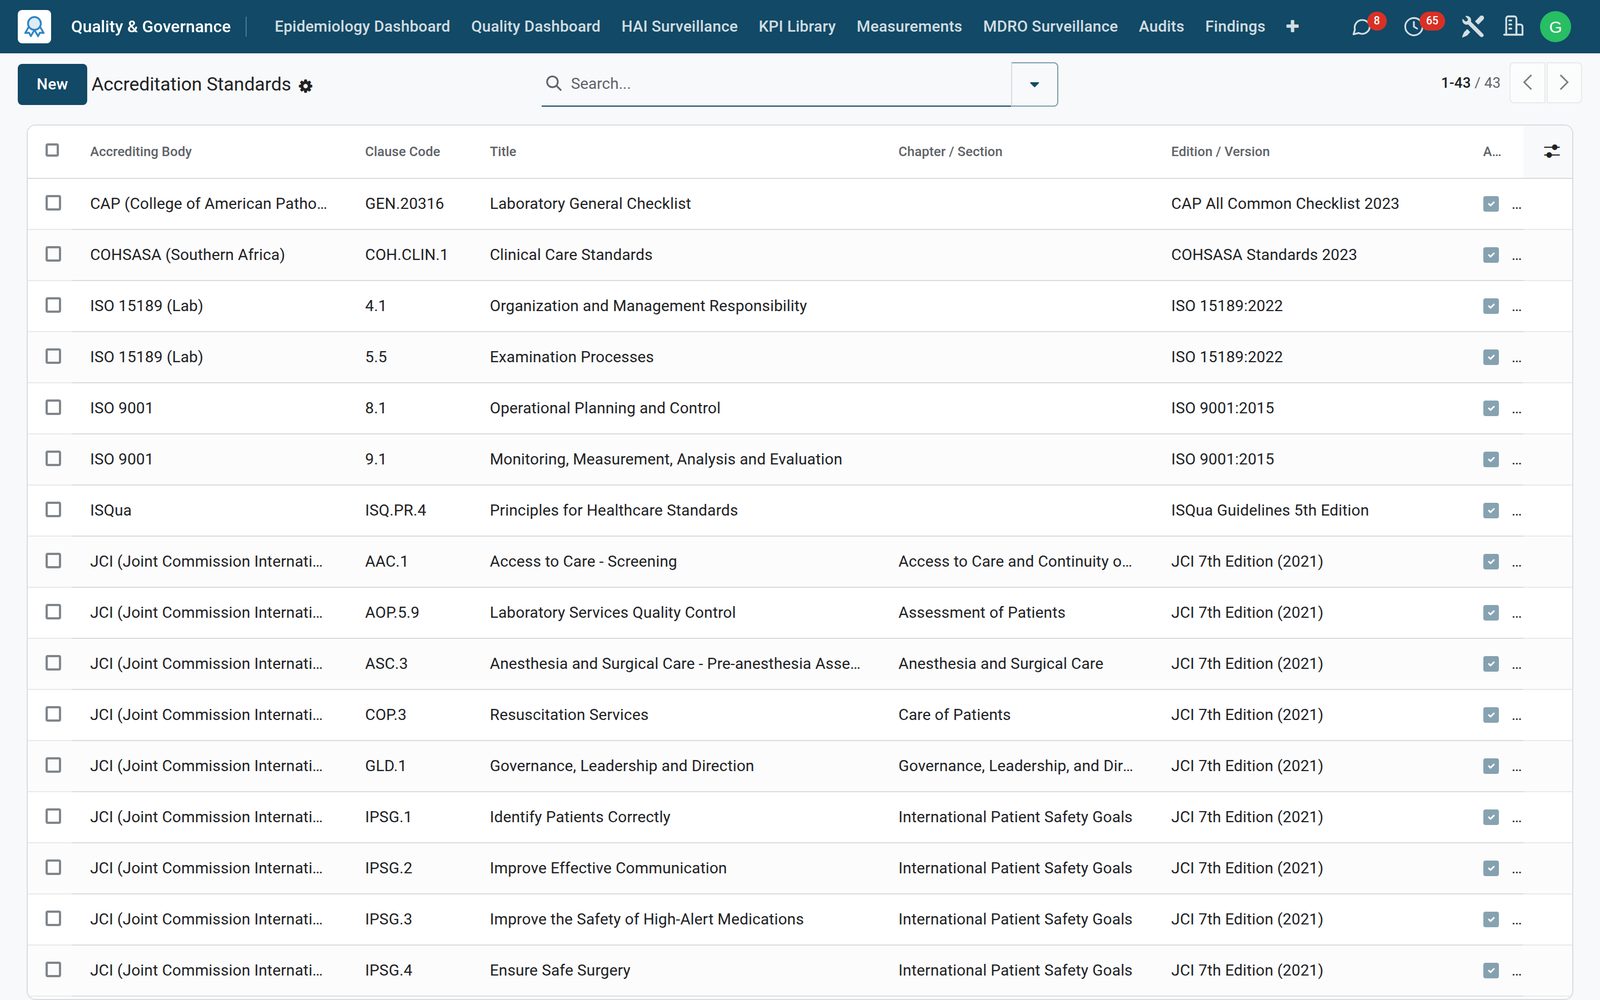Image resolution: width=1600 pixels, height=1000 pixels.
Task: Open the Findings menu
Action: [x=1235, y=27]
